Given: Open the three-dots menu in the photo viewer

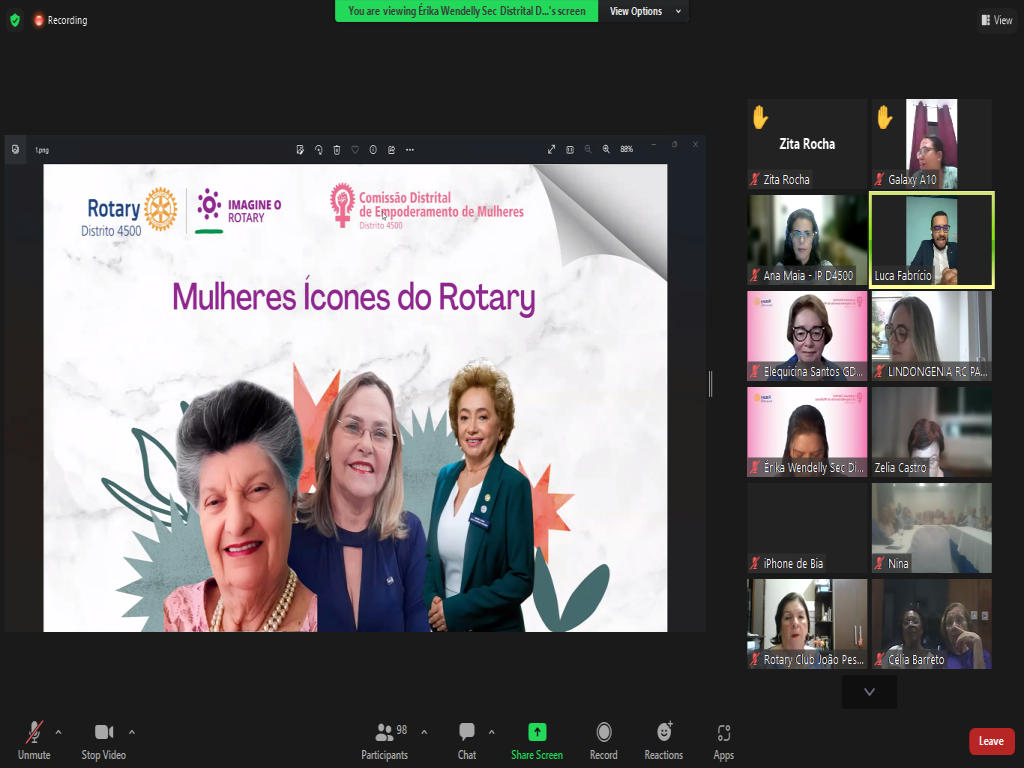Looking at the screenshot, I should [410, 149].
